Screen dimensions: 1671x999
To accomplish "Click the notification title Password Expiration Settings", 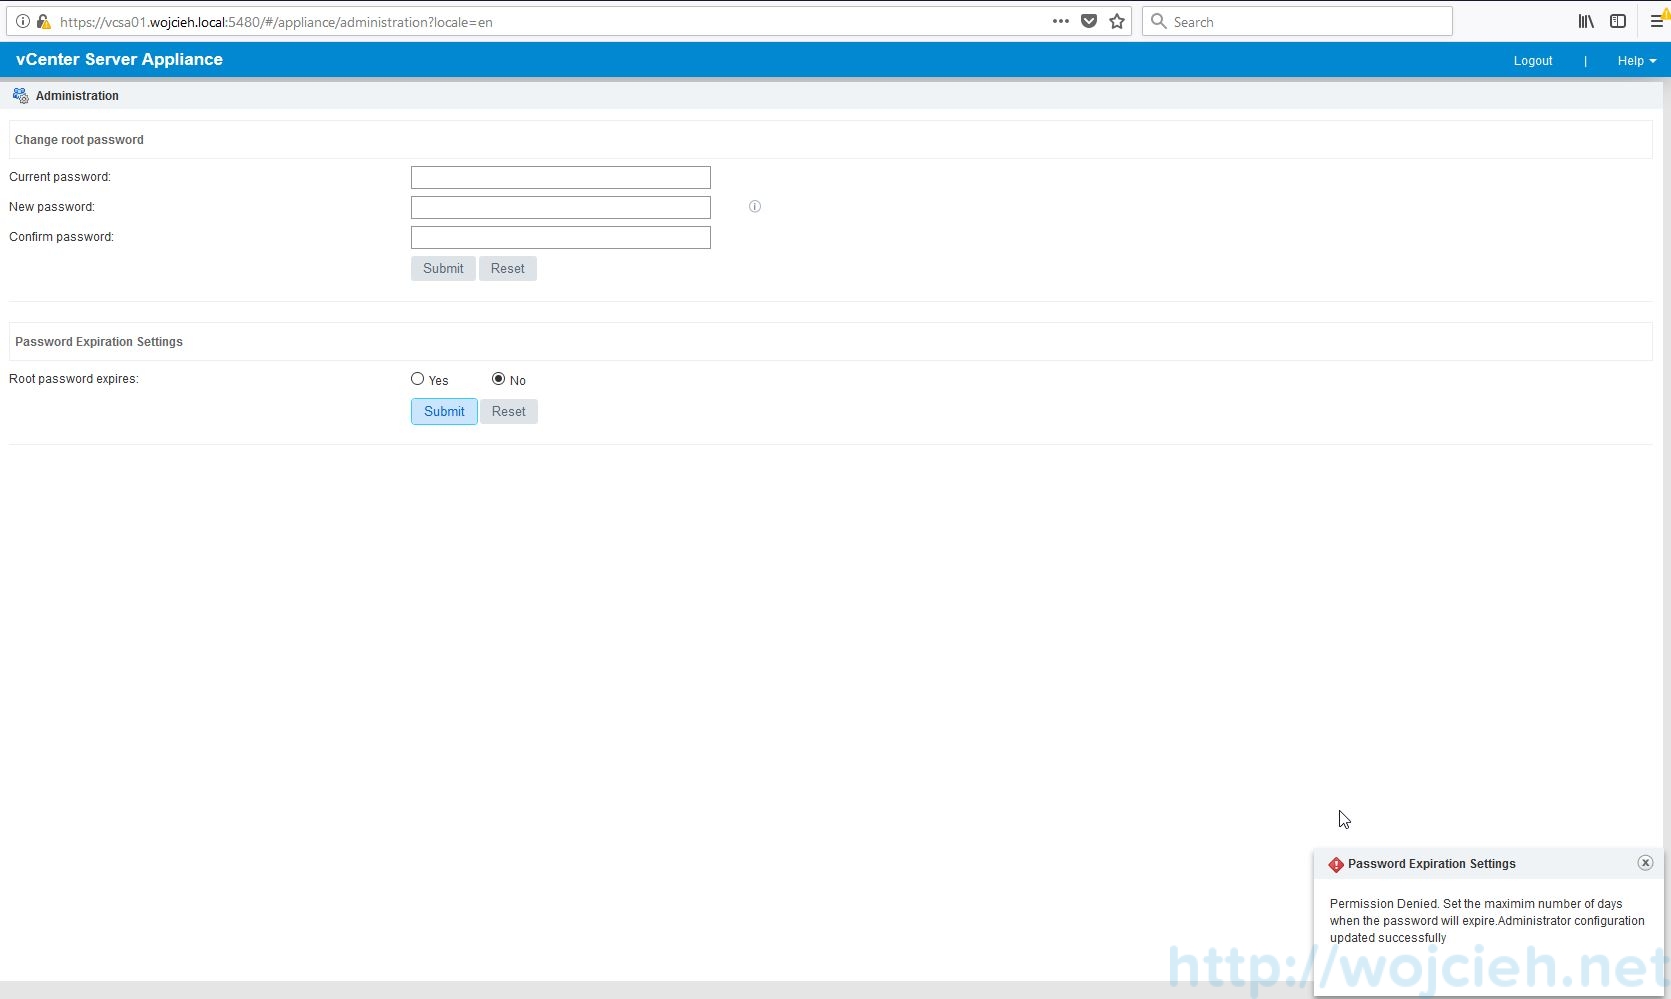I will coord(1432,864).
